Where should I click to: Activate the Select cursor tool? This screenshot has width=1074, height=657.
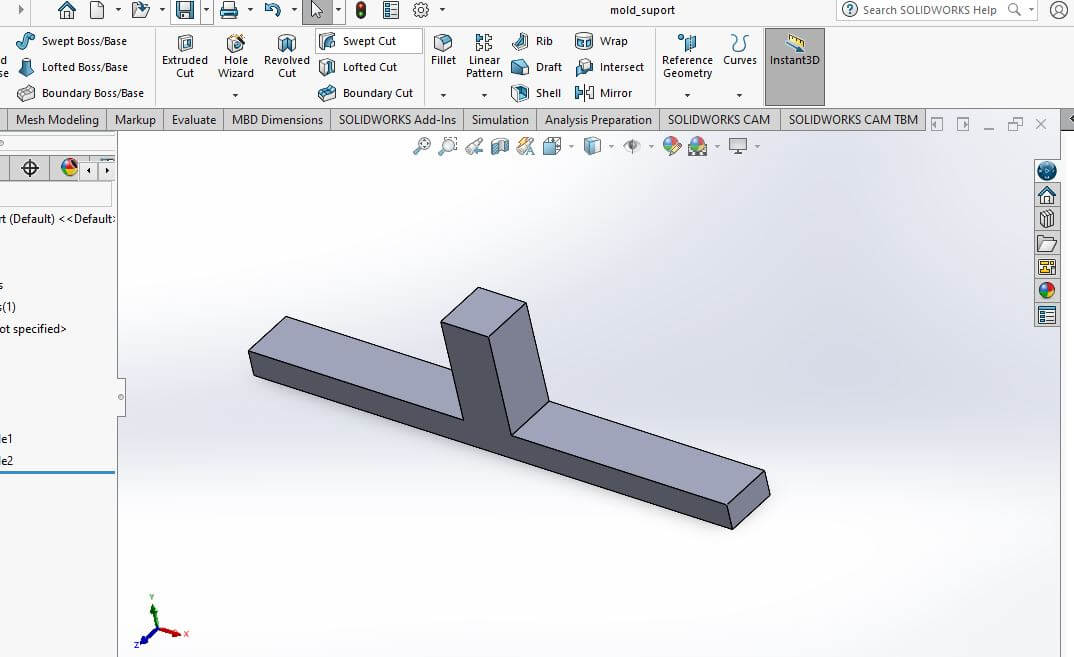tap(316, 10)
